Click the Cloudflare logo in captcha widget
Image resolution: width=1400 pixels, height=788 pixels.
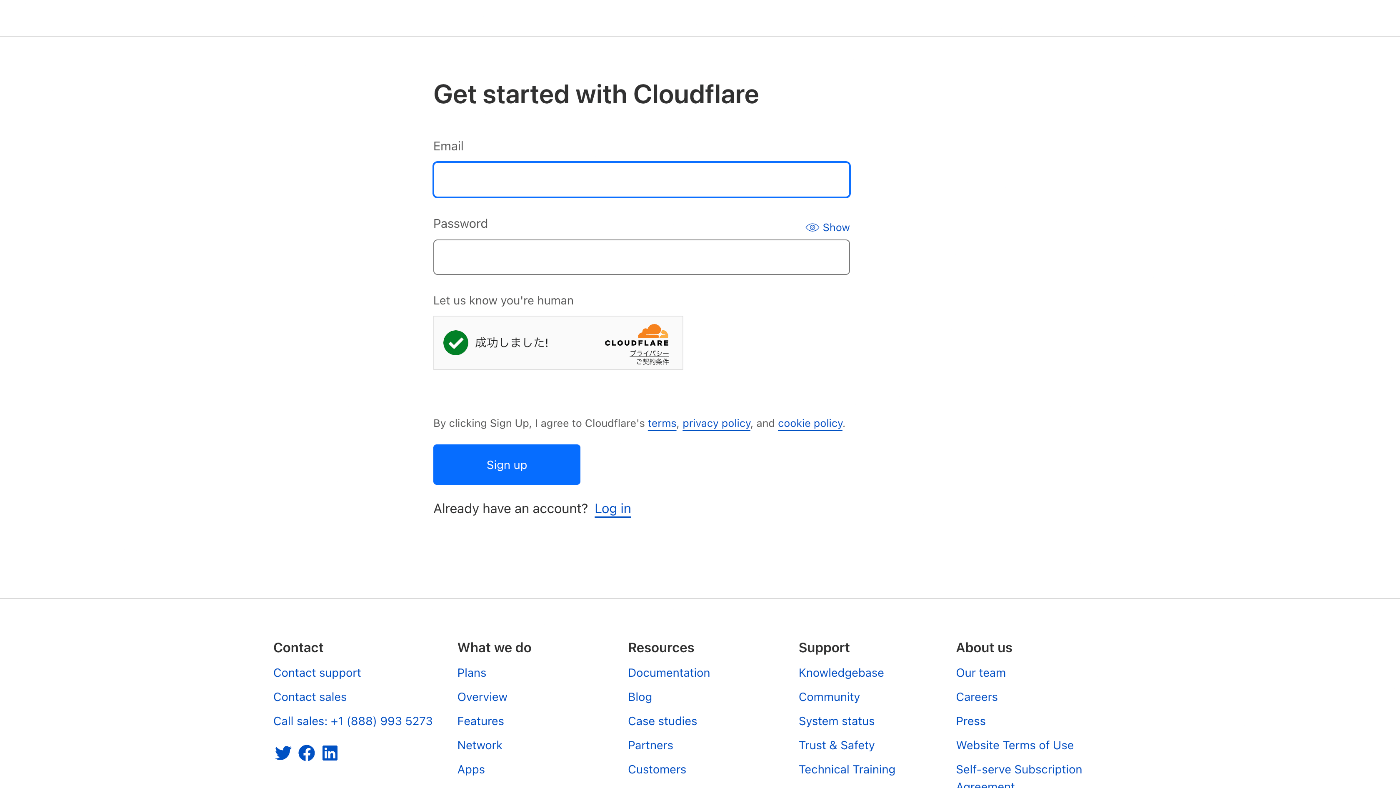[637, 335]
